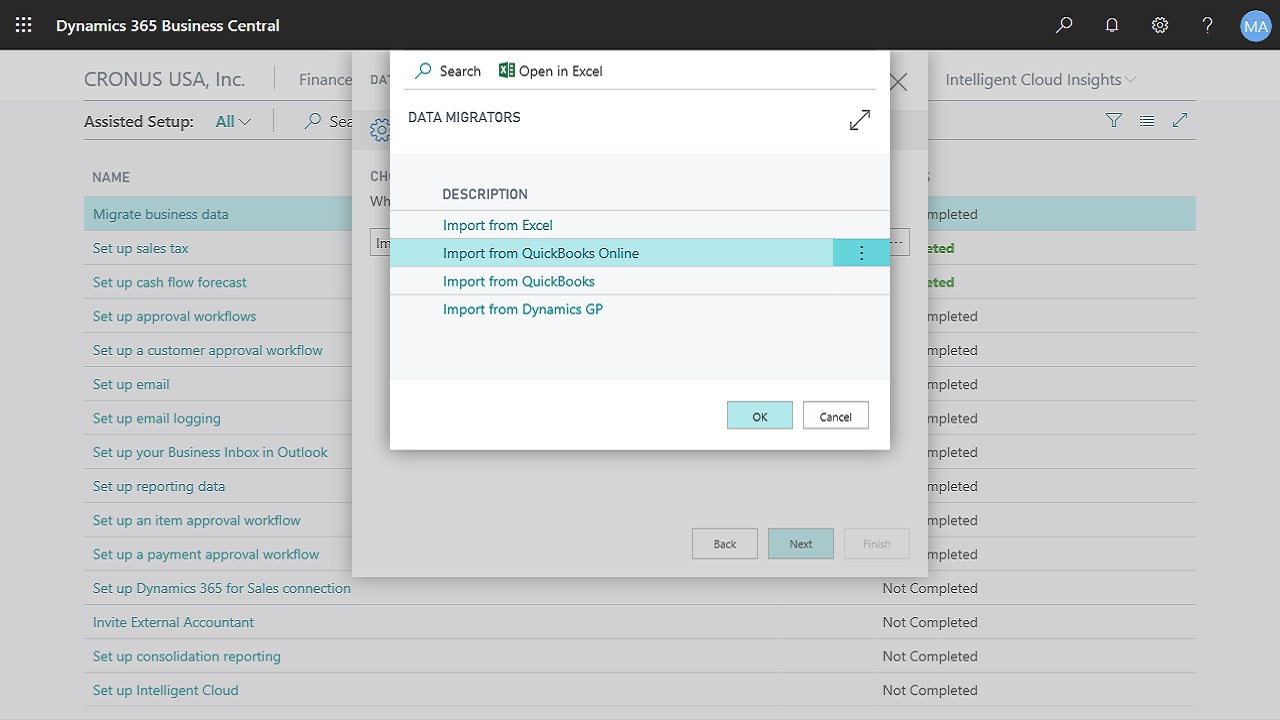The width and height of the screenshot is (1280, 720).
Task: Click the Next button in the wizard
Action: [801, 544]
